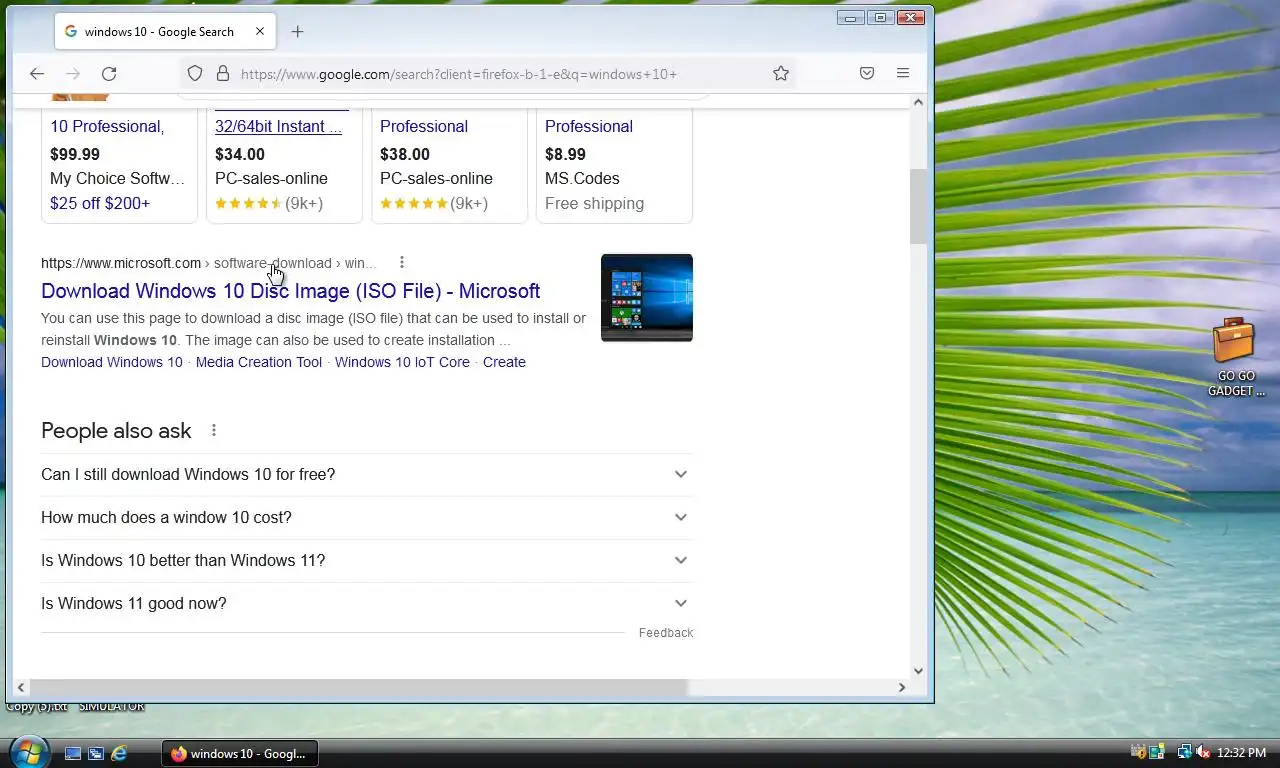Follow the Download Windows 10 sitelink

click(112, 362)
